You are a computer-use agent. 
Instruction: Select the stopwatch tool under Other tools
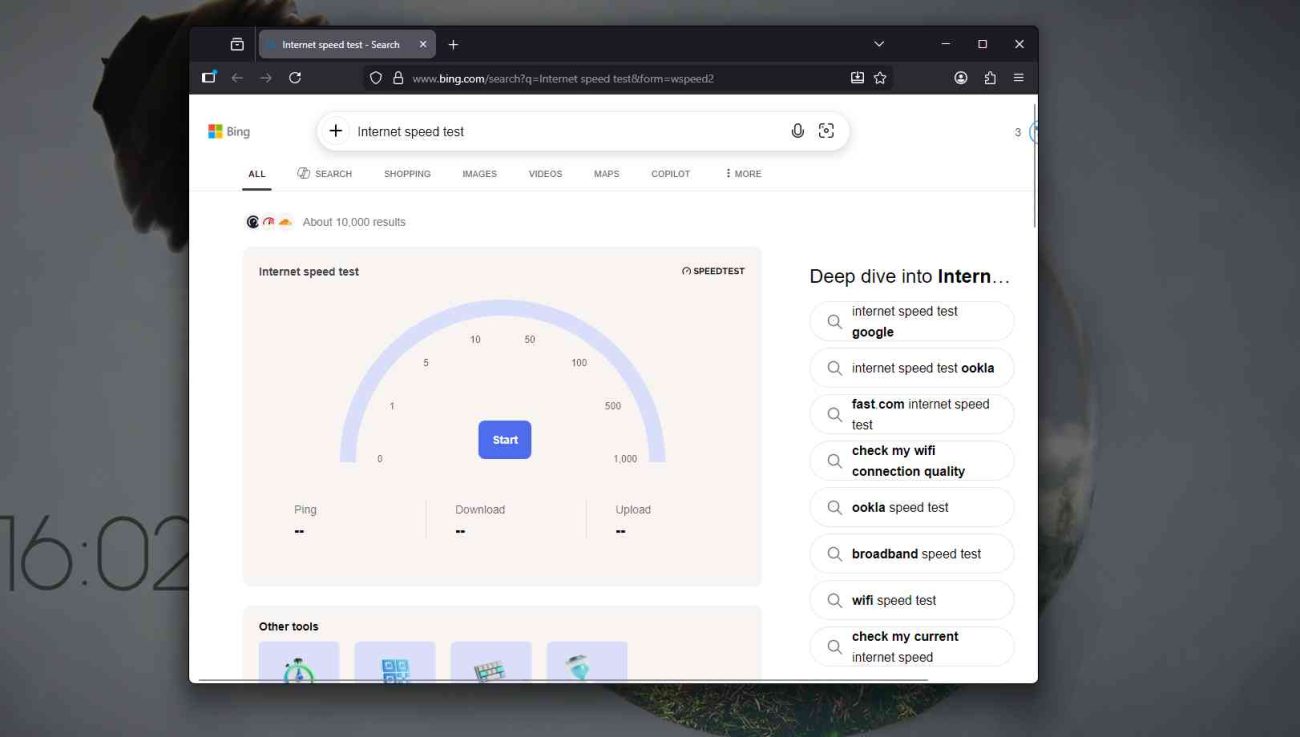click(299, 662)
